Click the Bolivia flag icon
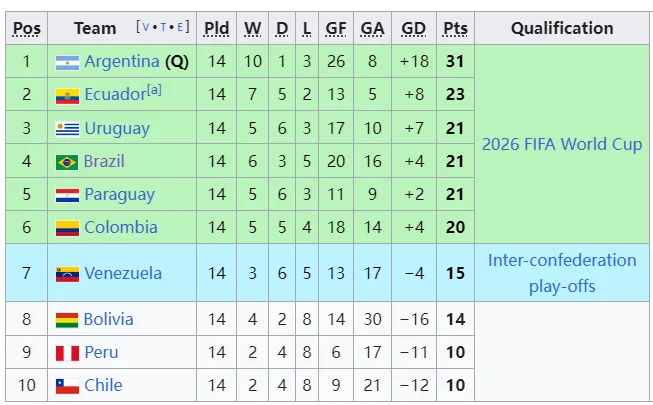The width and height of the screenshot is (653, 405). coord(67,320)
